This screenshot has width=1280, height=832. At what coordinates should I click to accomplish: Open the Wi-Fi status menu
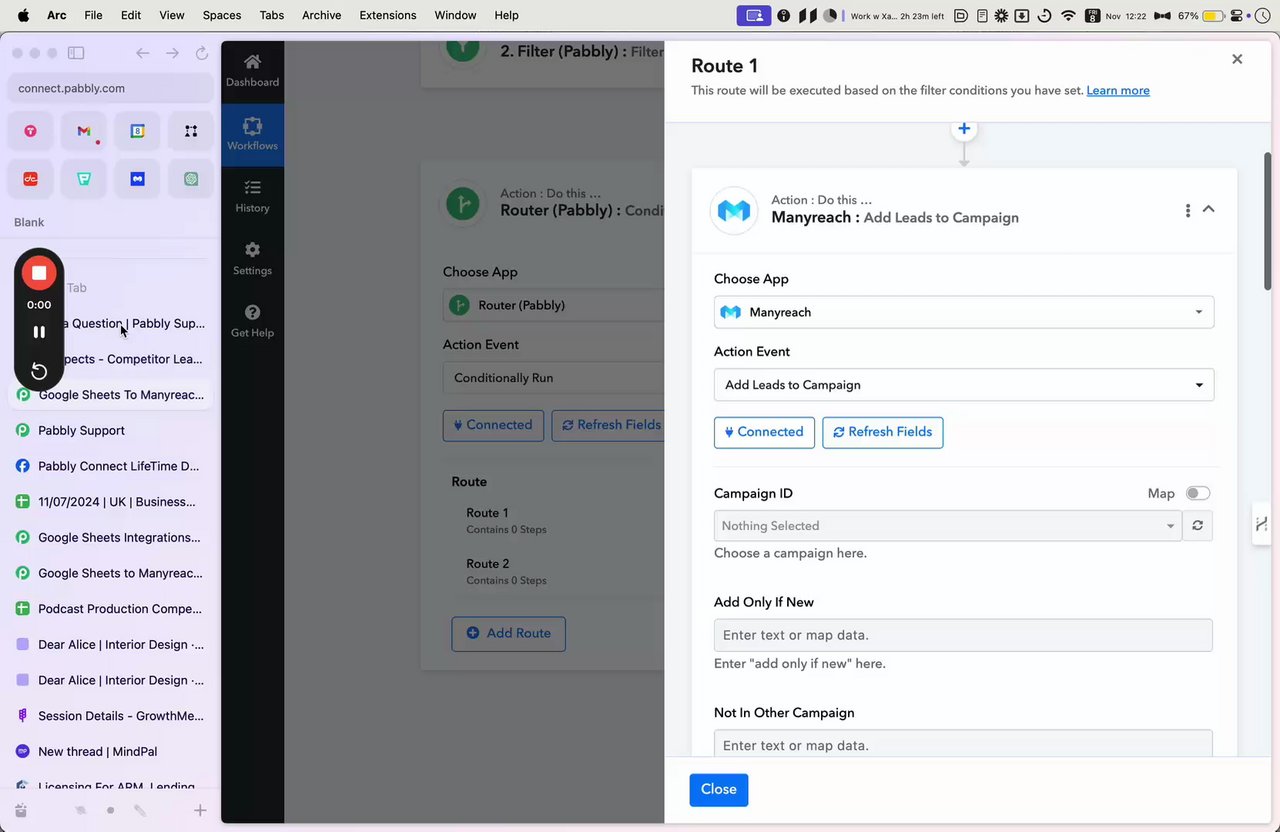[x=1068, y=15]
